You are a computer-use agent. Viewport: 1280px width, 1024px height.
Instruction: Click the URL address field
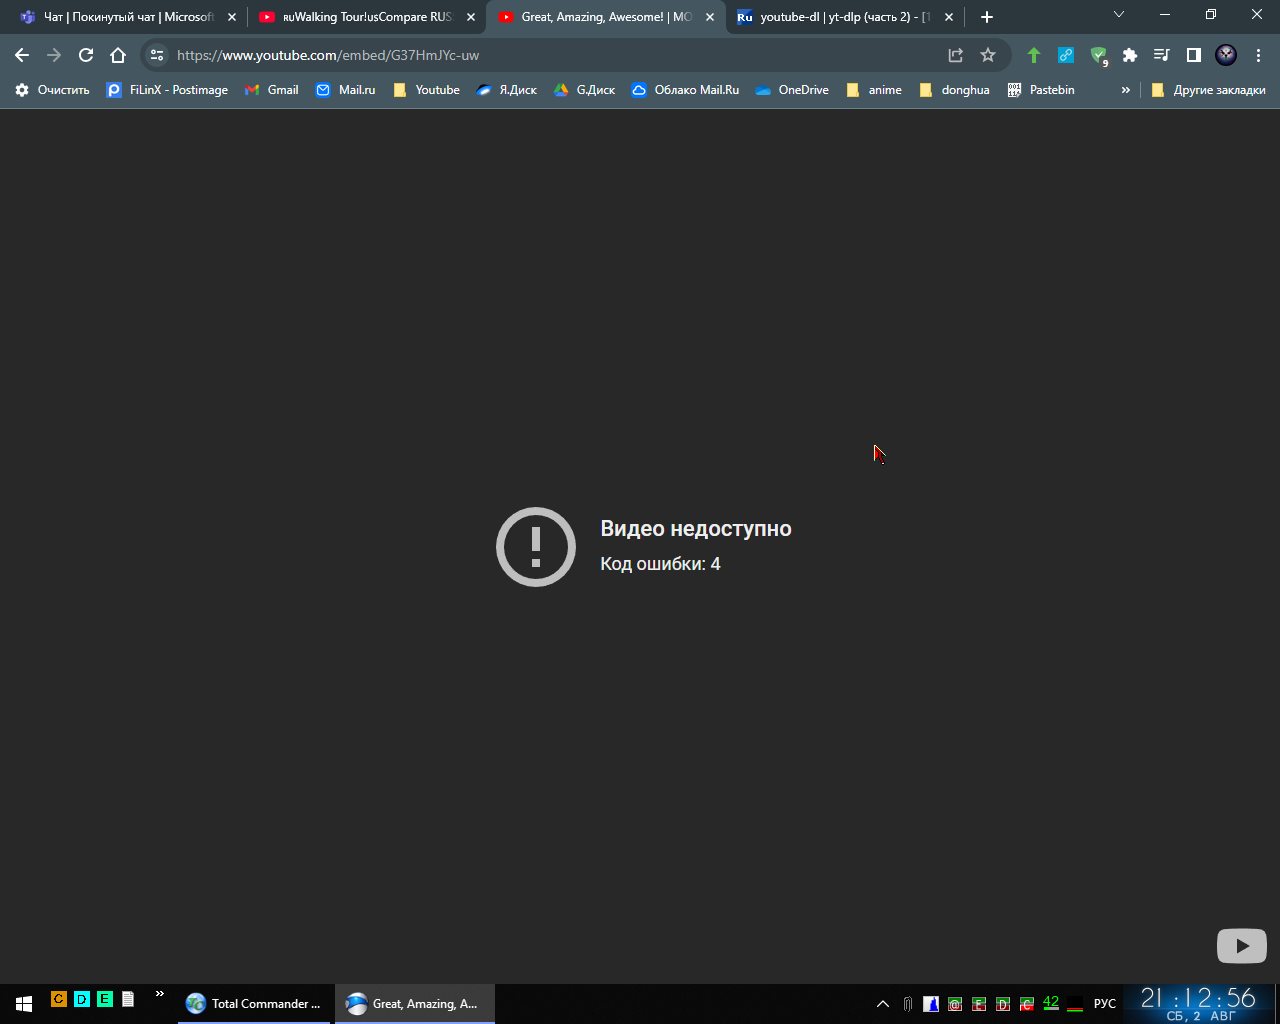click(550, 56)
